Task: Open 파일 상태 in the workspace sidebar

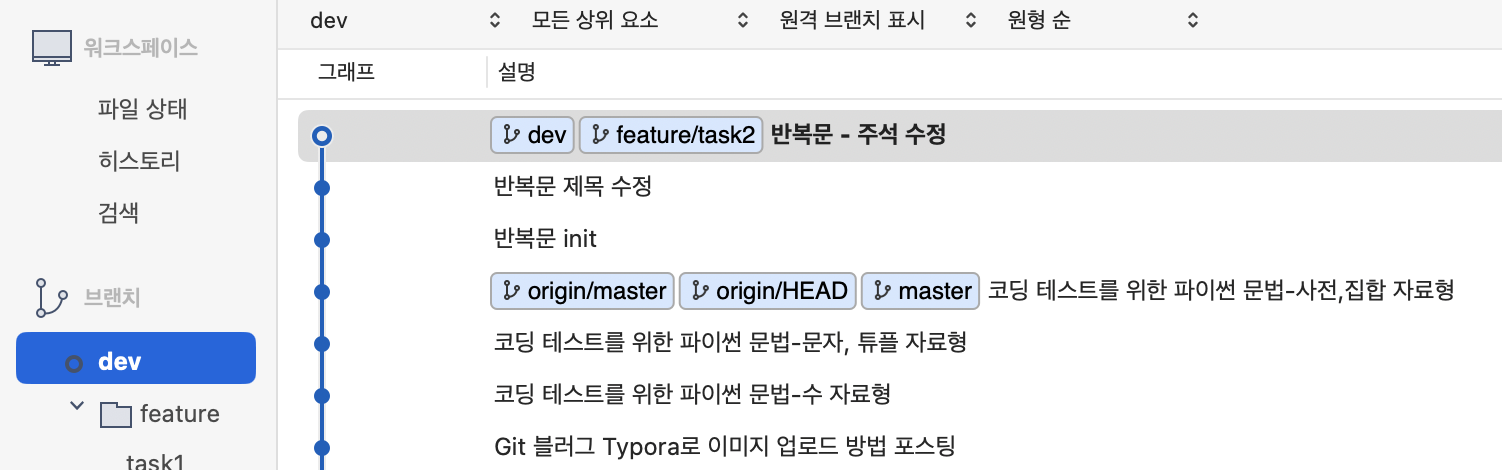Action: click(142, 109)
